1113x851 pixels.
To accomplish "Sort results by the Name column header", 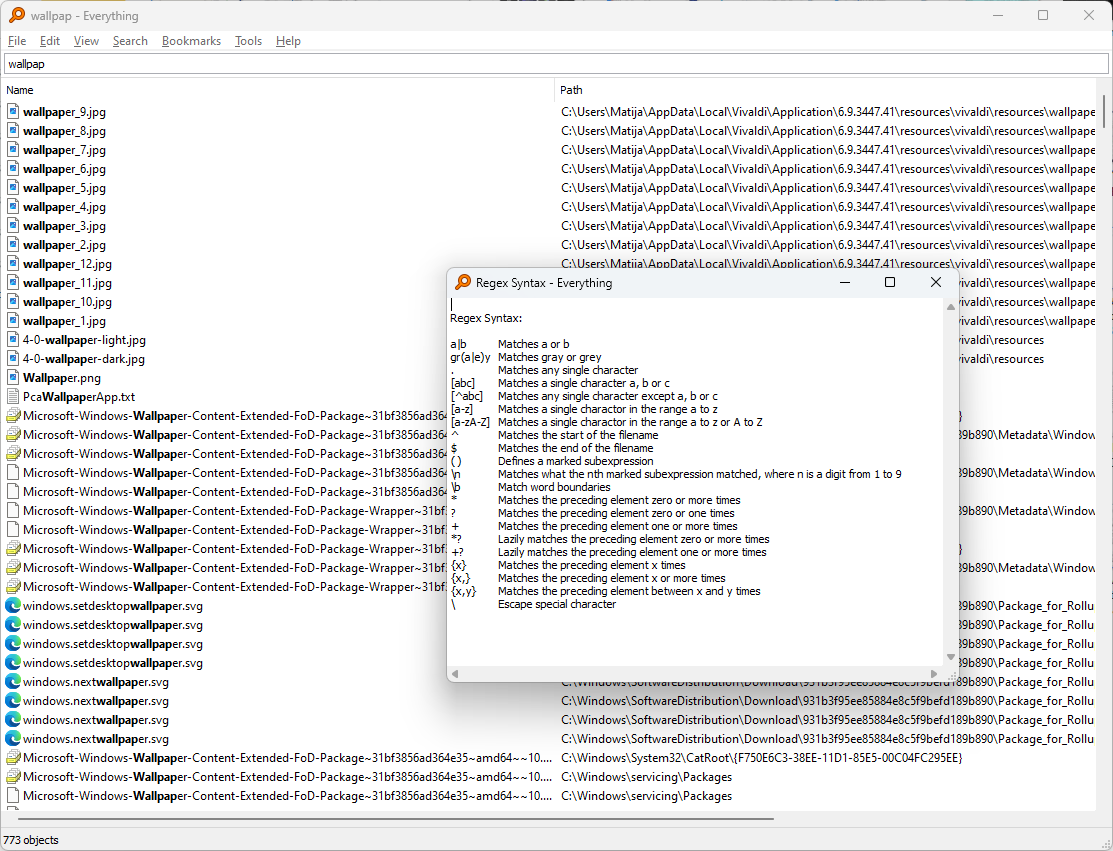I will [278, 90].
